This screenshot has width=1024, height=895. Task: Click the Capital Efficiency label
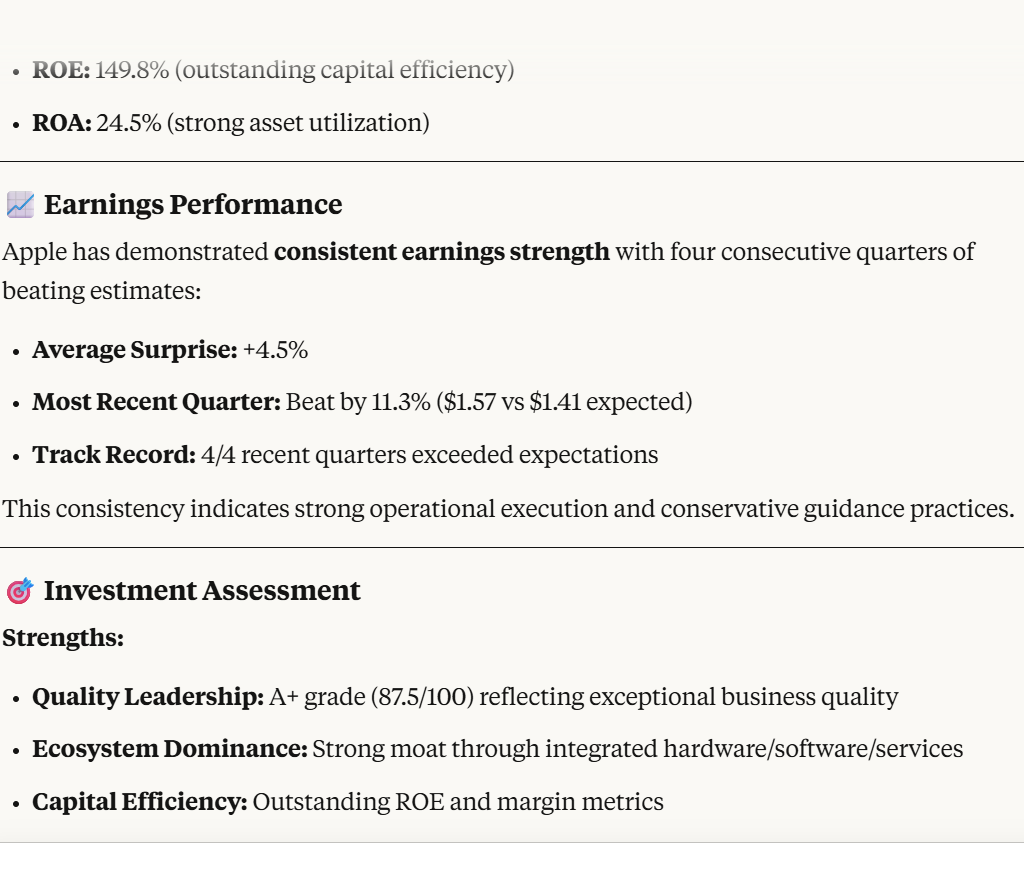click(x=140, y=802)
